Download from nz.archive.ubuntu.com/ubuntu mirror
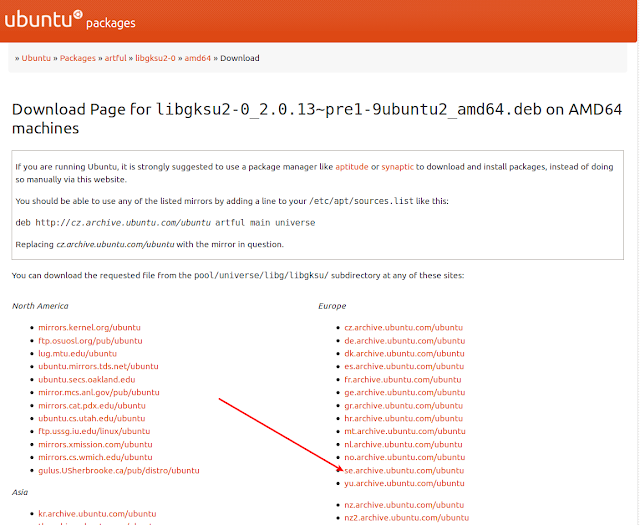The width and height of the screenshot is (640, 525). [x=404, y=505]
